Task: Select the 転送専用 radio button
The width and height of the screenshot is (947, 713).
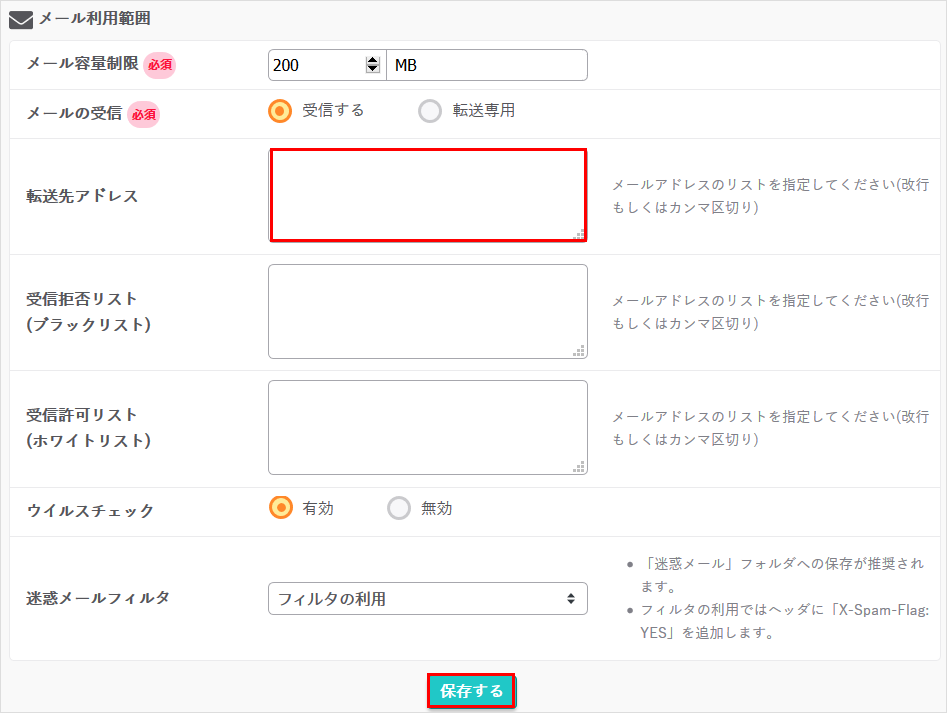Action: 430,113
